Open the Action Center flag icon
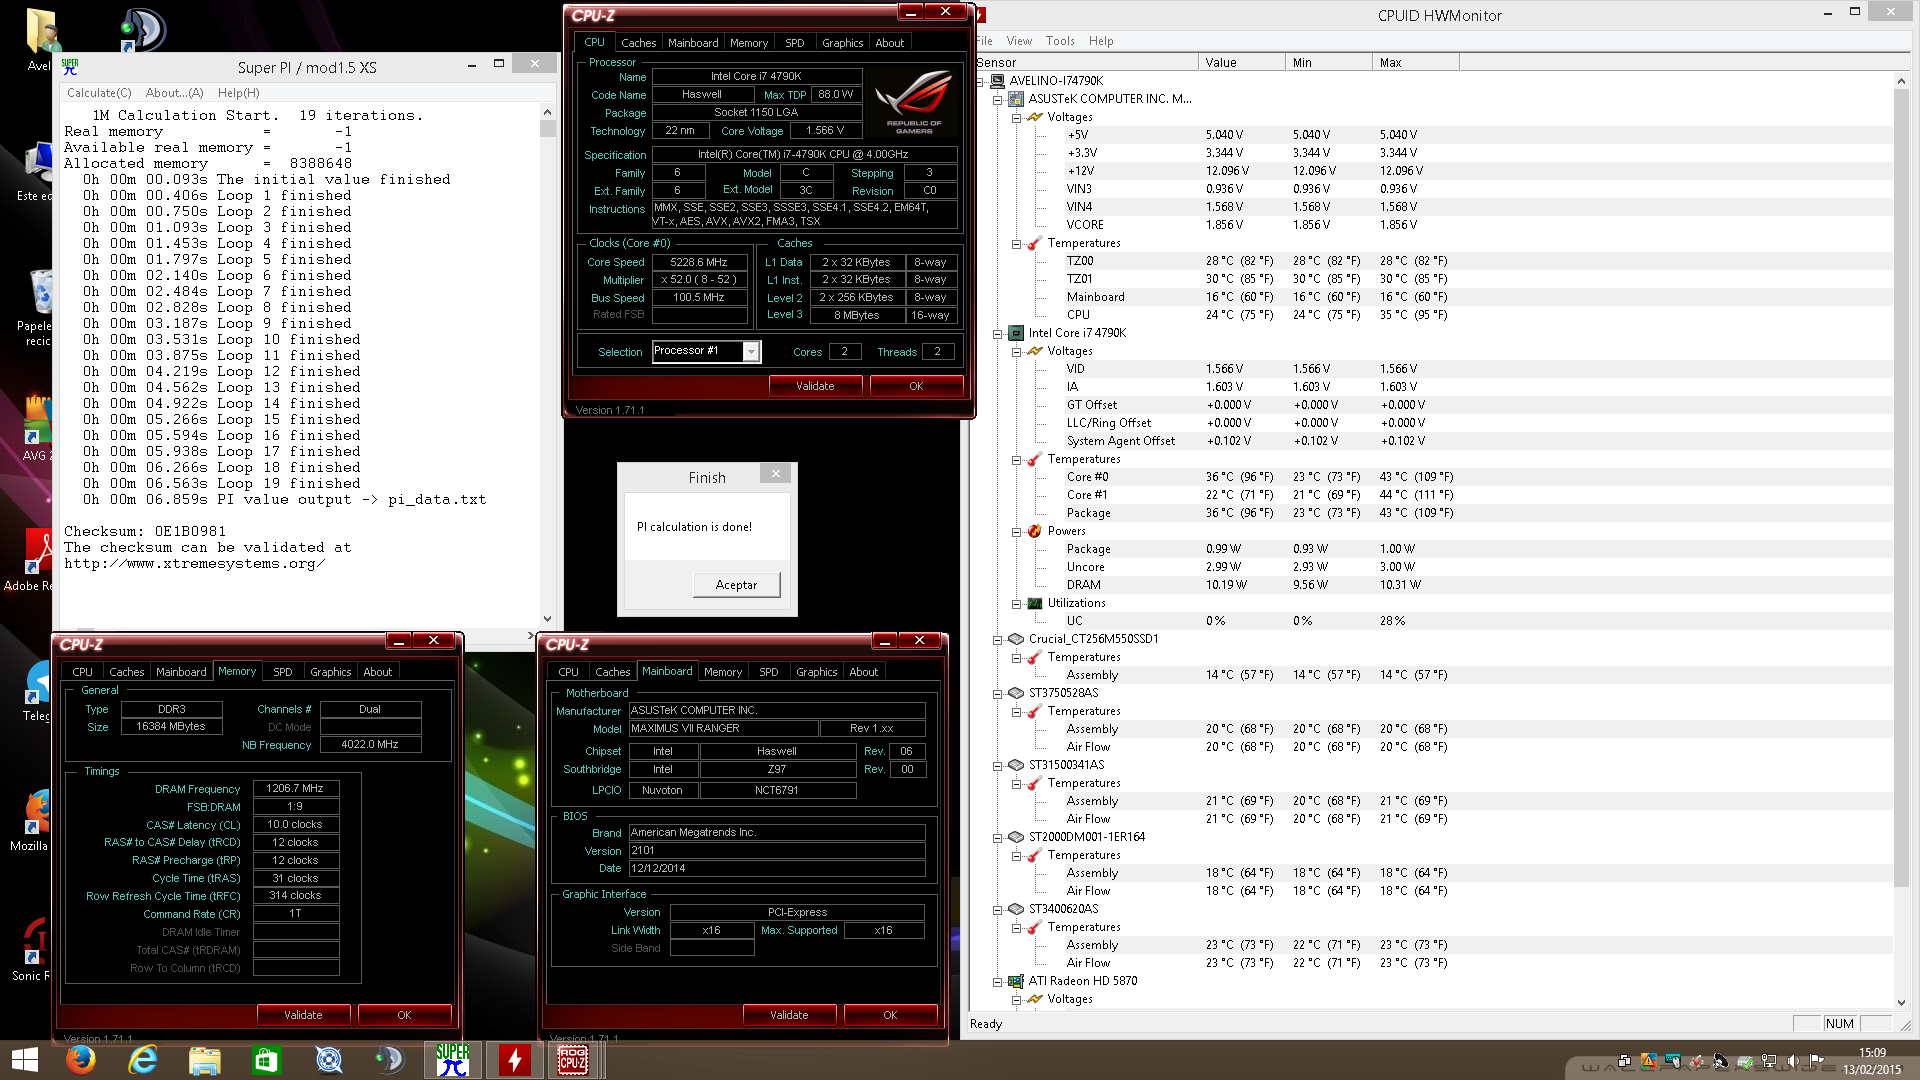Image resolution: width=1920 pixels, height=1080 pixels. [1817, 1062]
